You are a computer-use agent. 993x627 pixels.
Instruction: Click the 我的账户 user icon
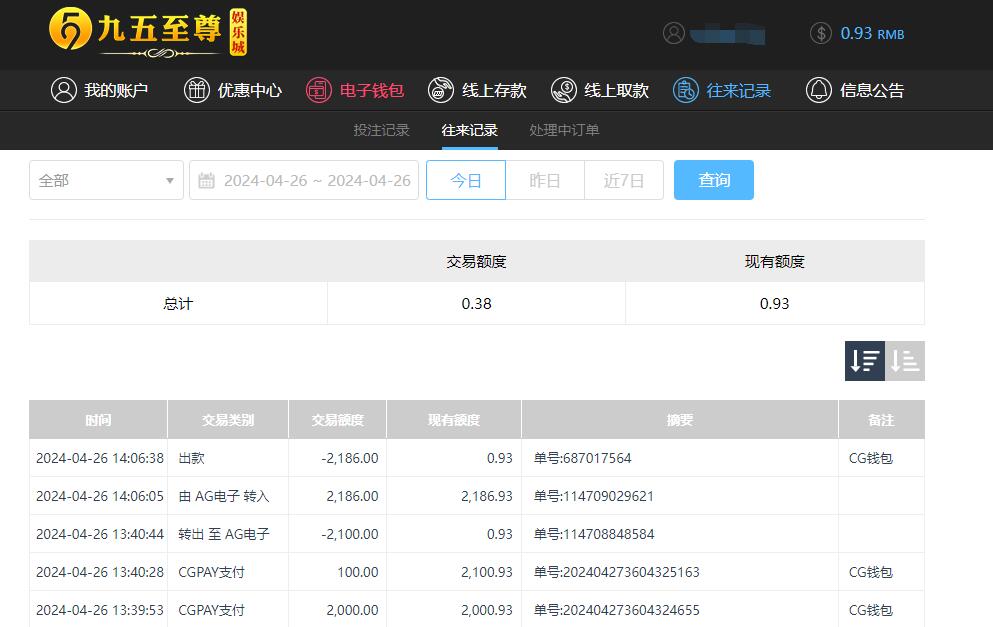point(64,90)
